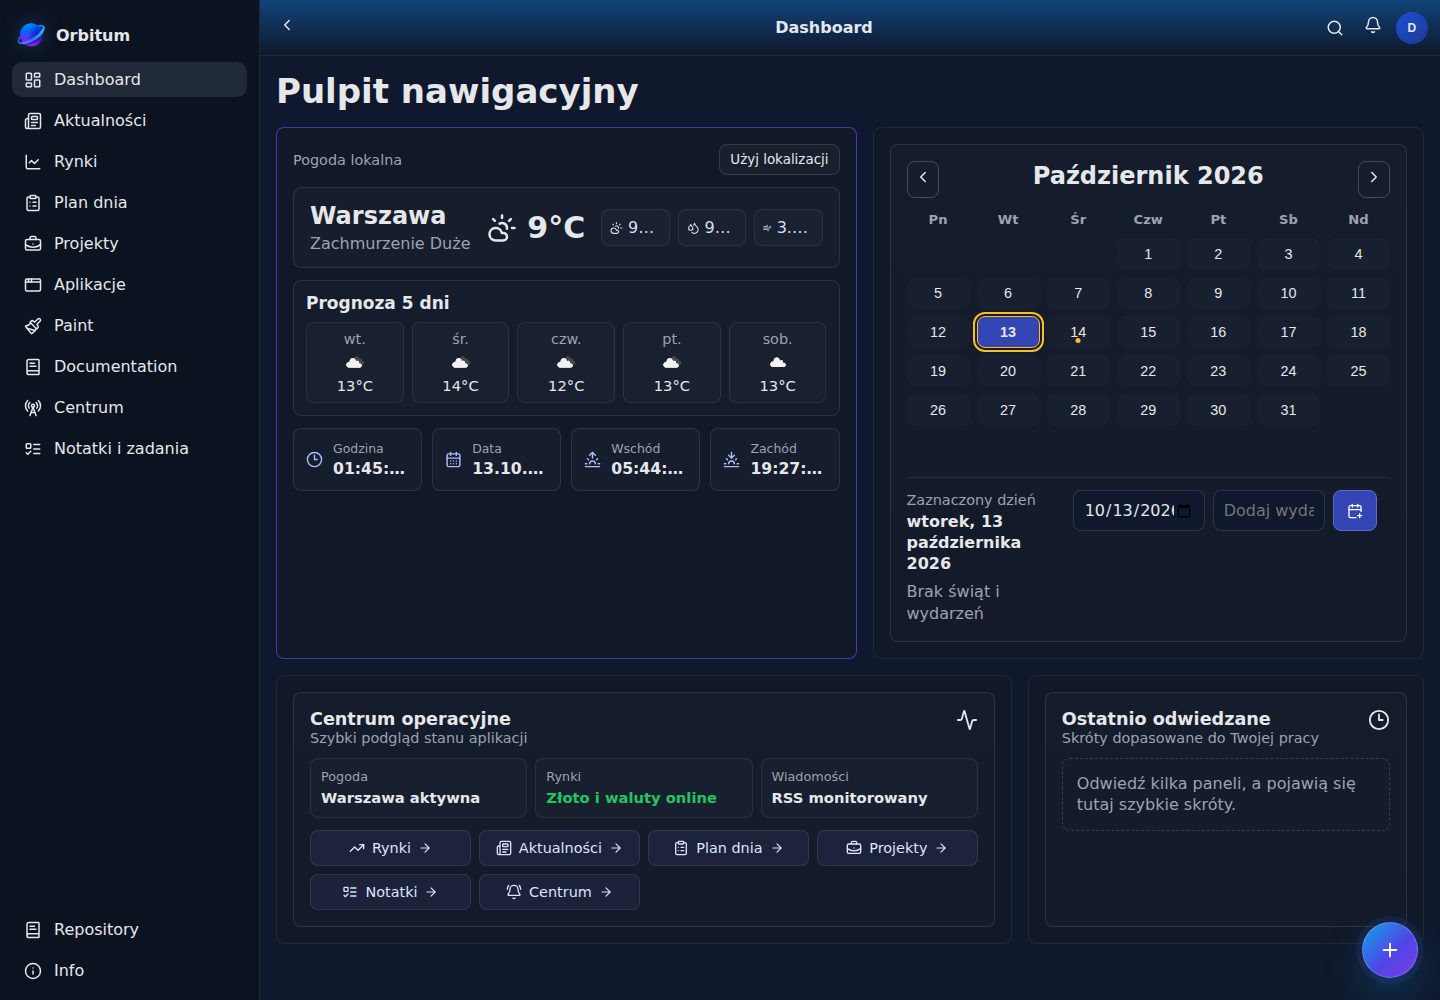Open Repository in the sidebar
Screen dimensions: 1440x1000
tap(129, 930)
